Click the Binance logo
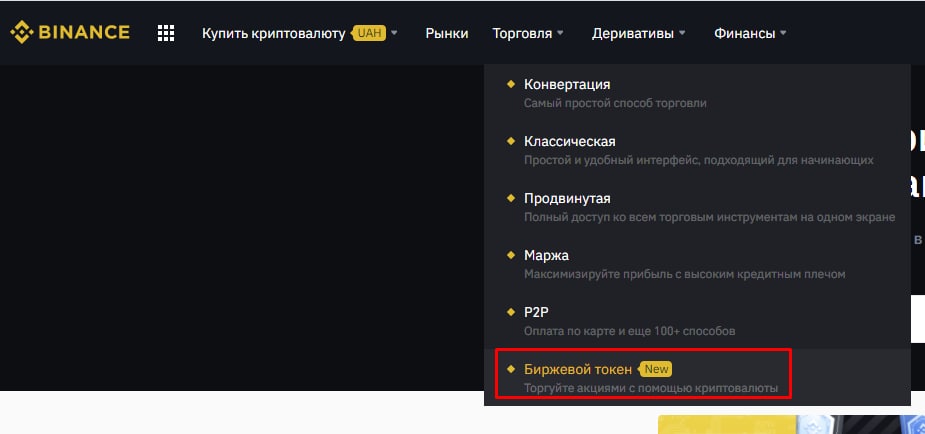The height and width of the screenshot is (434, 925). click(x=70, y=32)
